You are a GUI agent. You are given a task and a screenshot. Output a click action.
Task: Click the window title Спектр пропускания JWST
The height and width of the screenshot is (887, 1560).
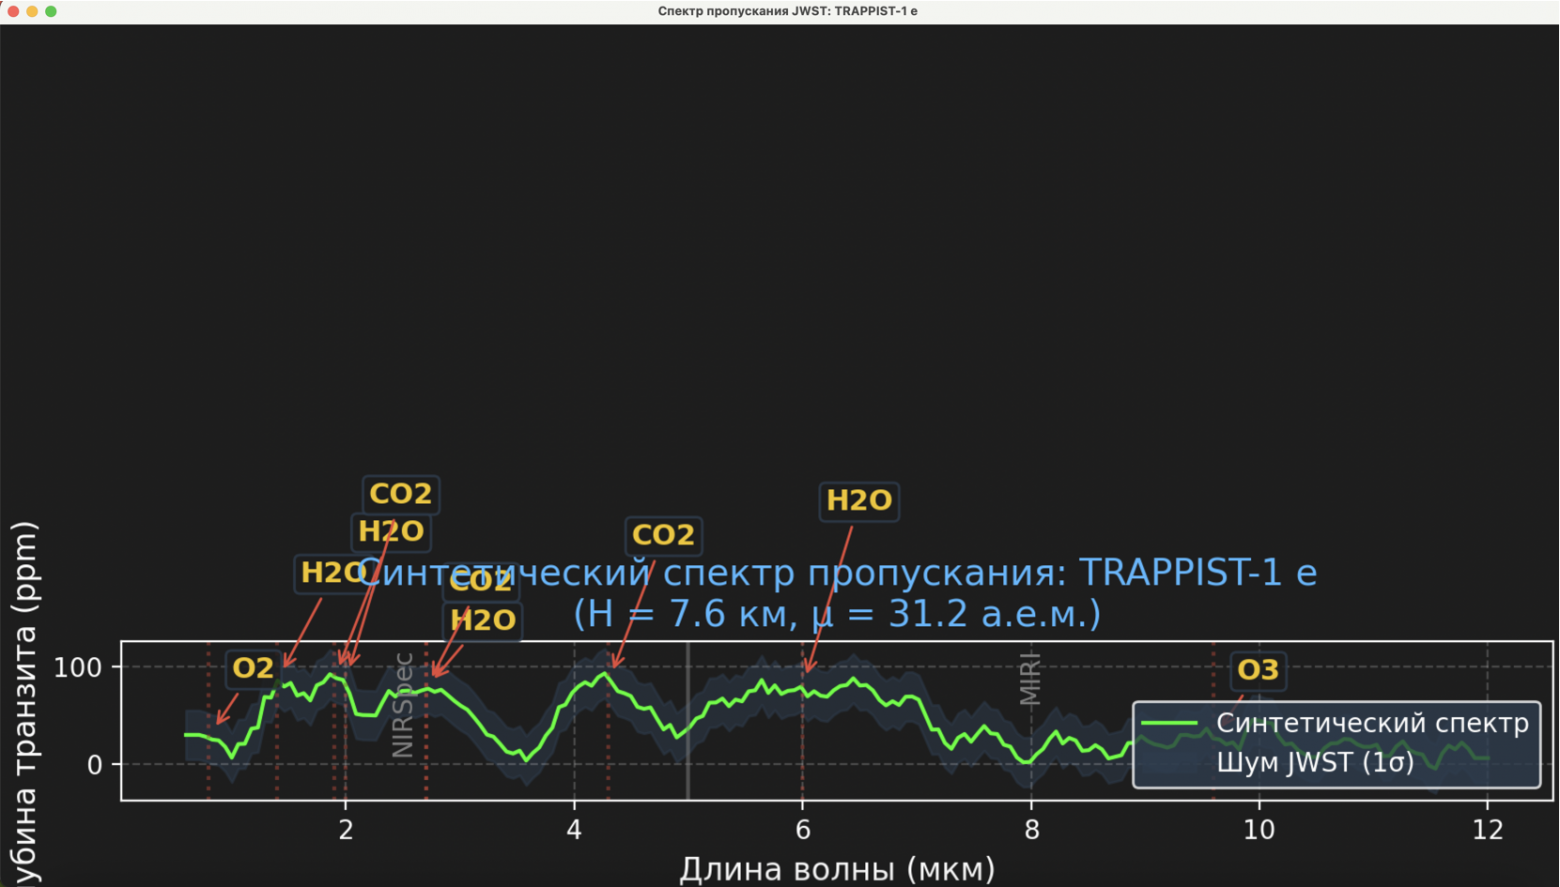[787, 11]
